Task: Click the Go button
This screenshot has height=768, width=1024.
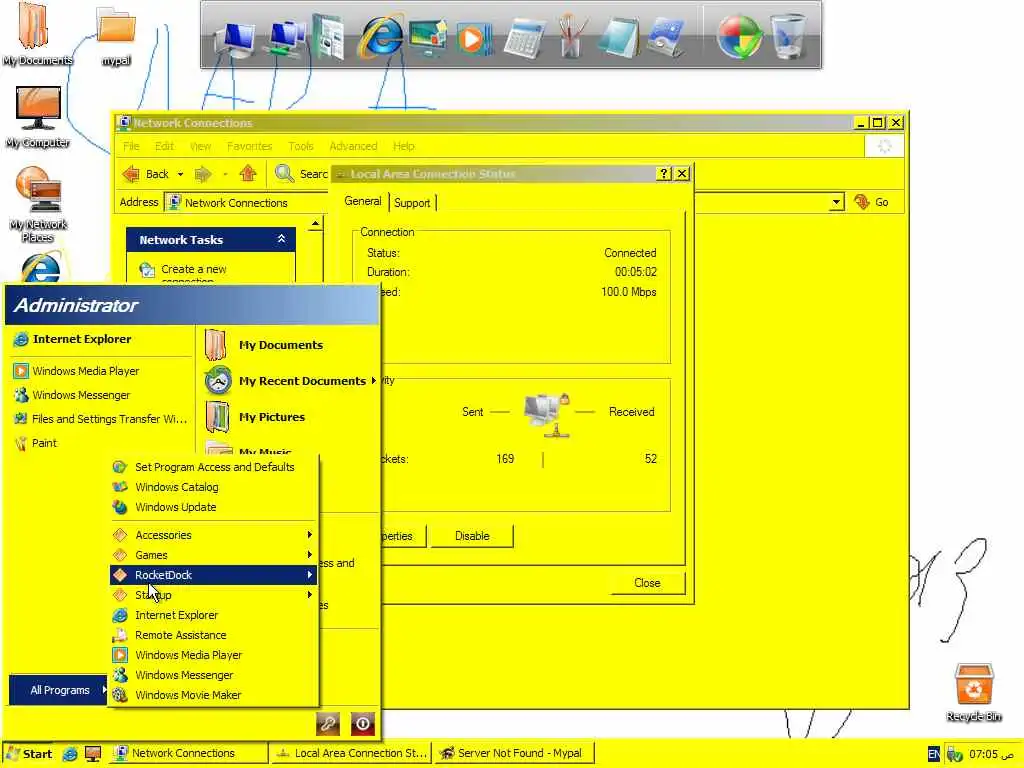Action: (x=872, y=202)
